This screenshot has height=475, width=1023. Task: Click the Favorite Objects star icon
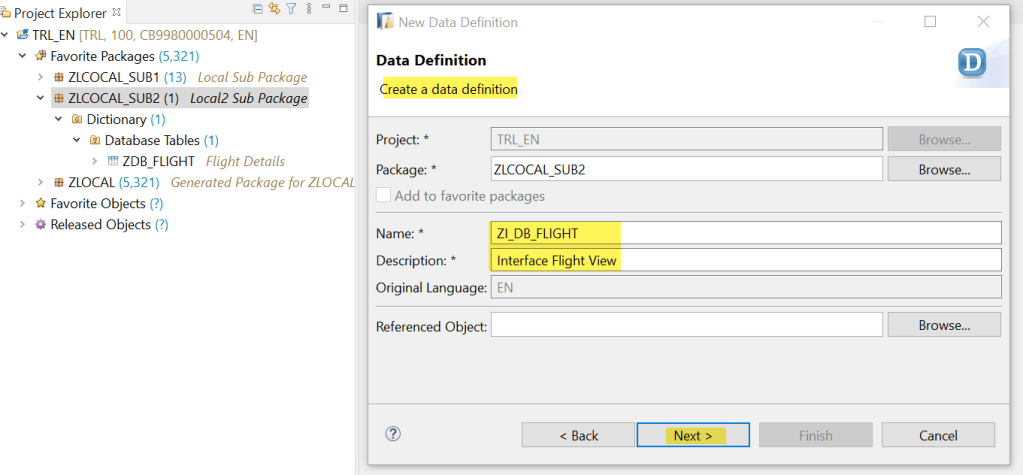coord(41,203)
